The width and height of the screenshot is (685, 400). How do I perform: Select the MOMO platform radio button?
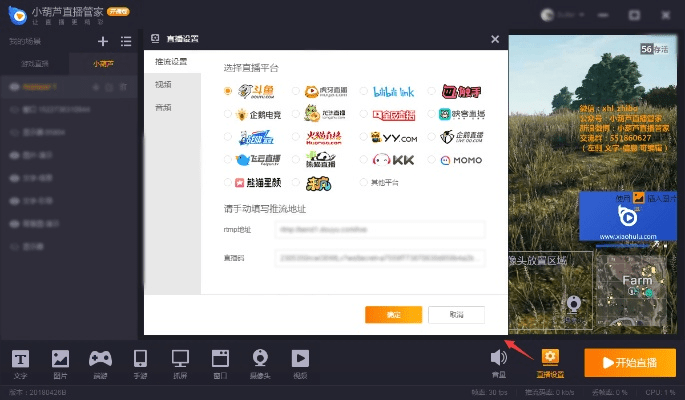tap(432, 159)
